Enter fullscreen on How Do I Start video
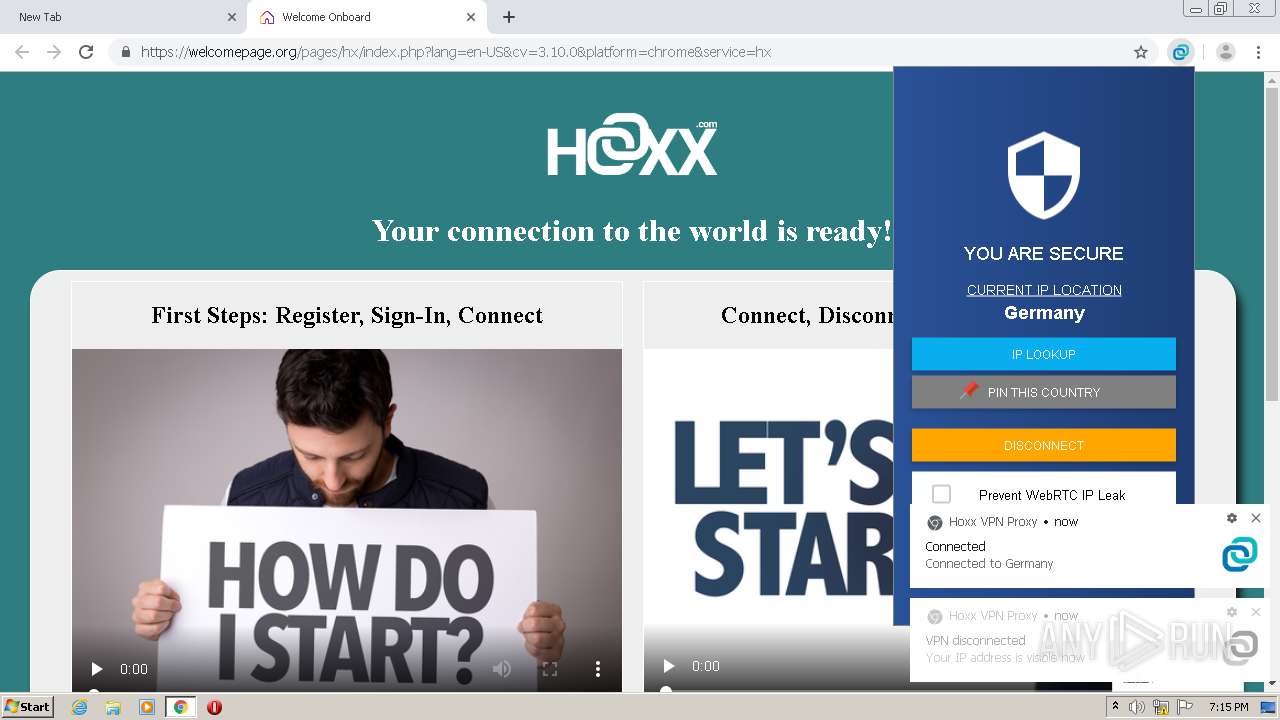The image size is (1280, 720). 550,669
